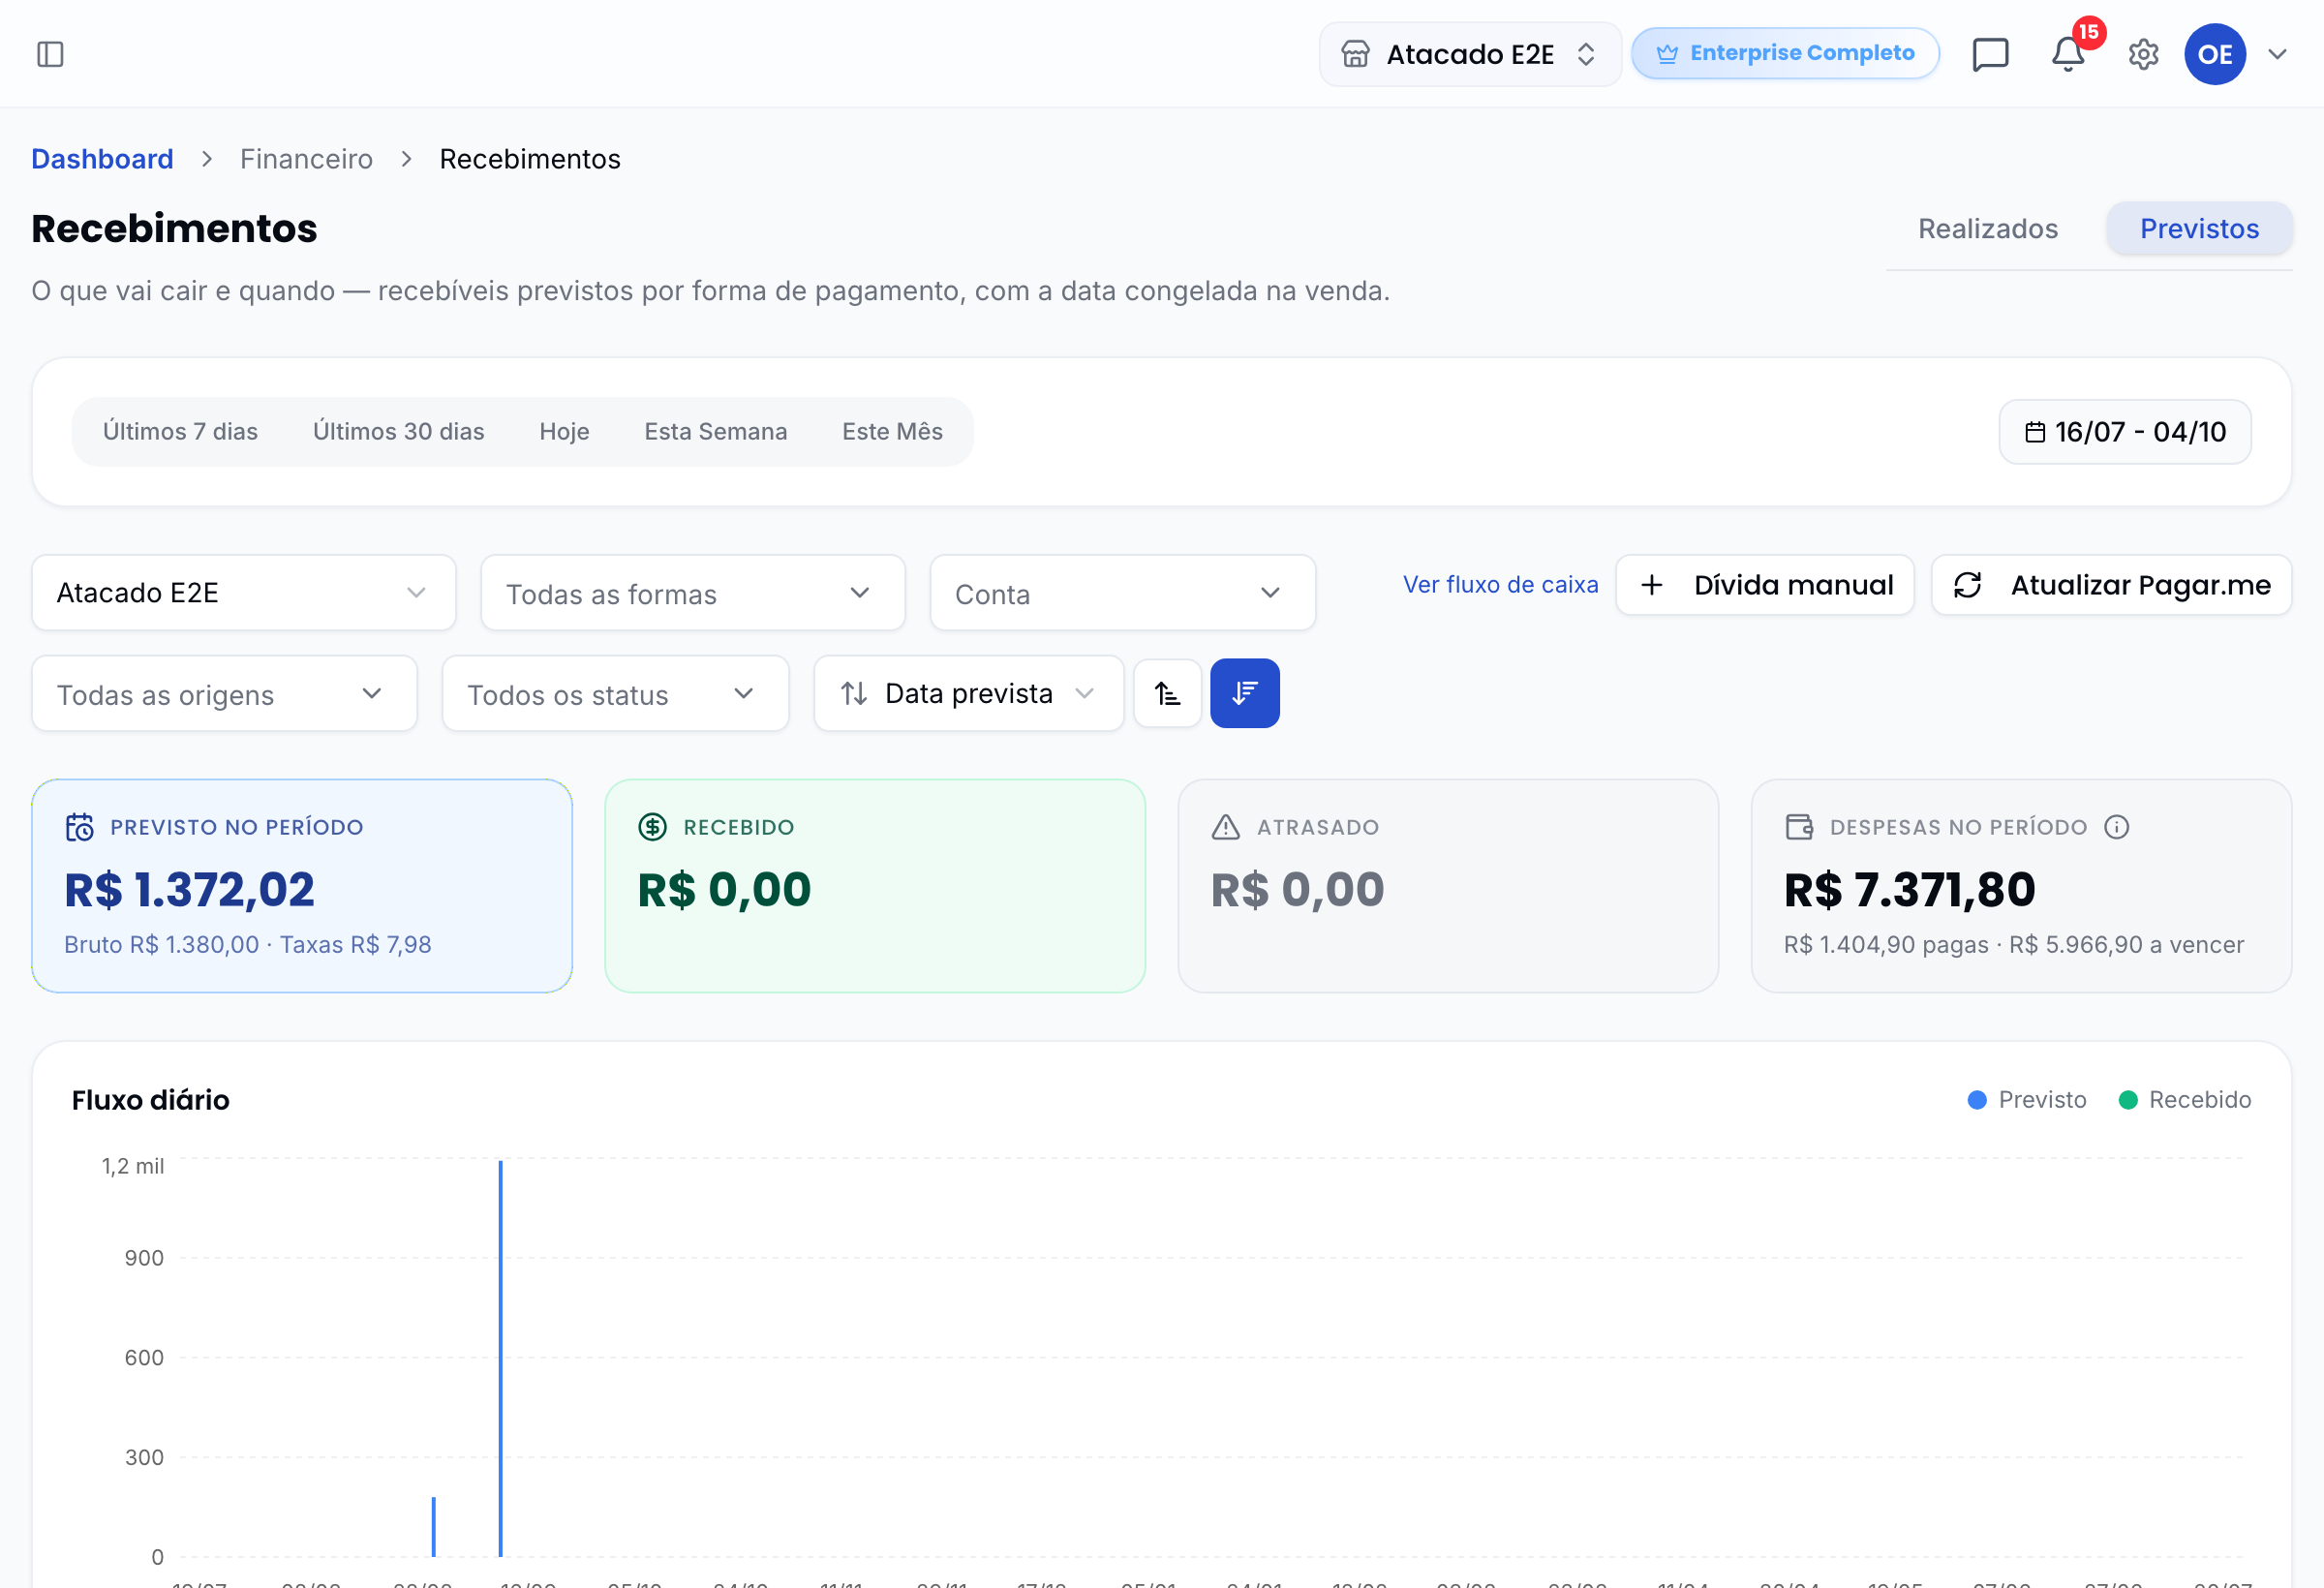The image size is (2324, 1588).
Task: Click Bruto R$ 1.380,00 · Taxas text
Action: pos(248,945)
